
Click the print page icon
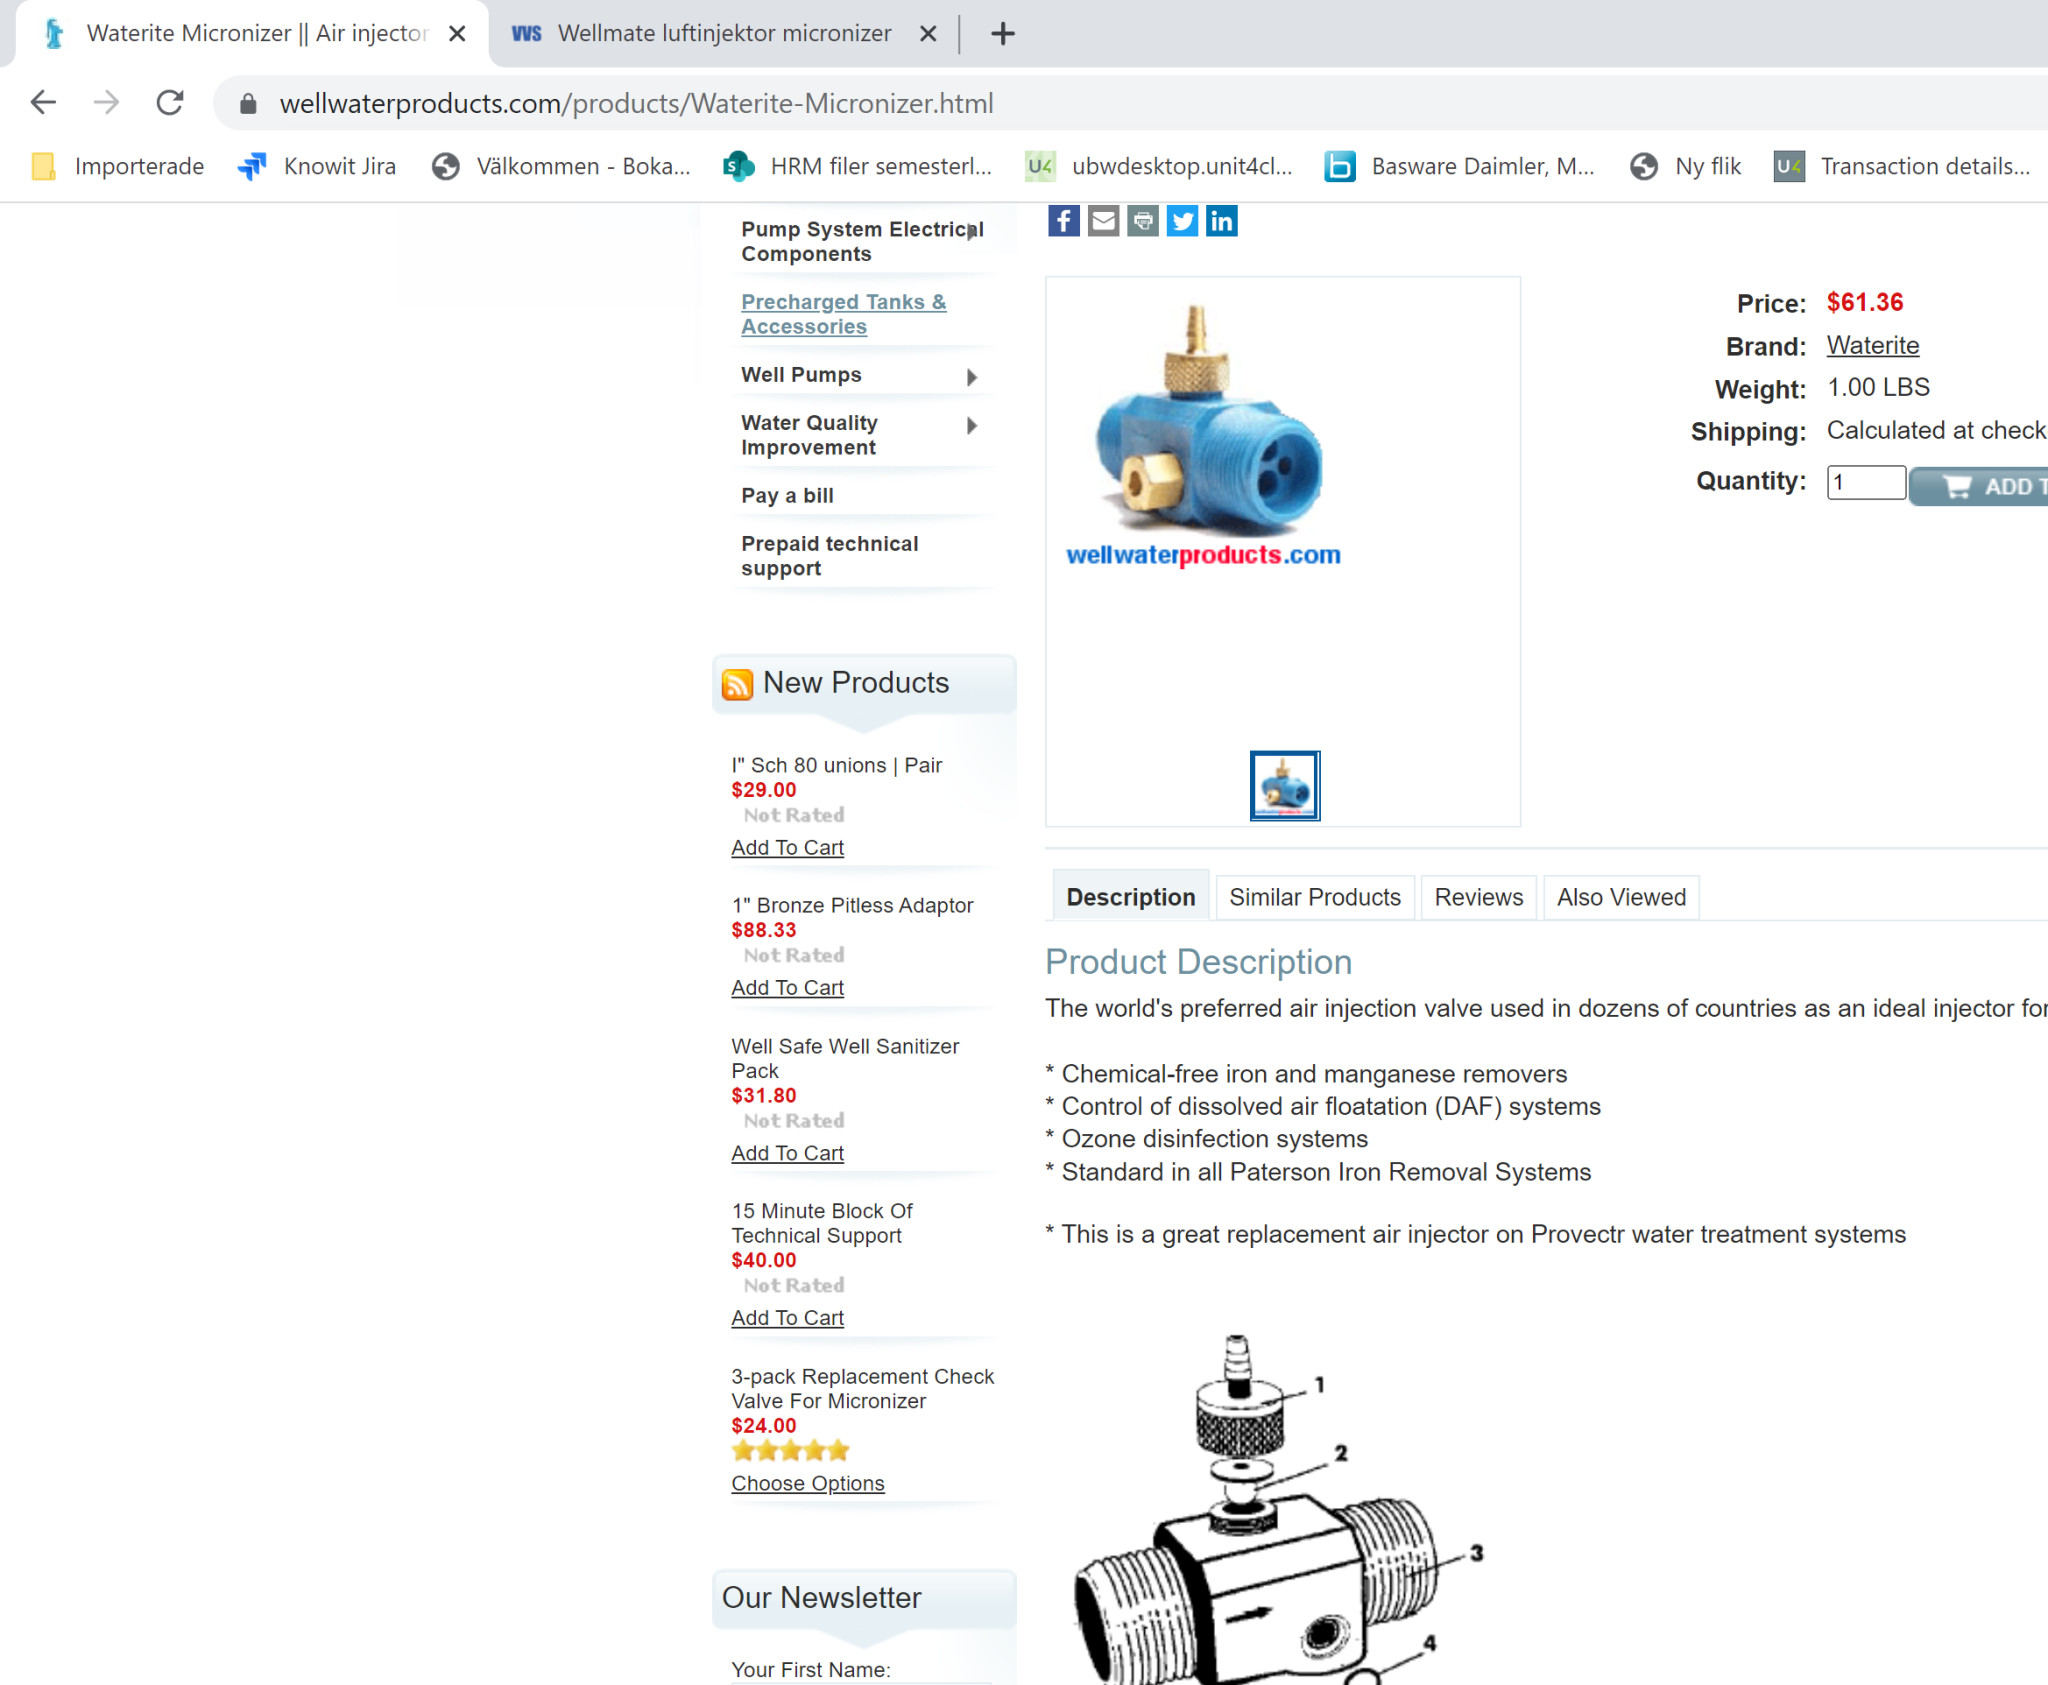1143,221
